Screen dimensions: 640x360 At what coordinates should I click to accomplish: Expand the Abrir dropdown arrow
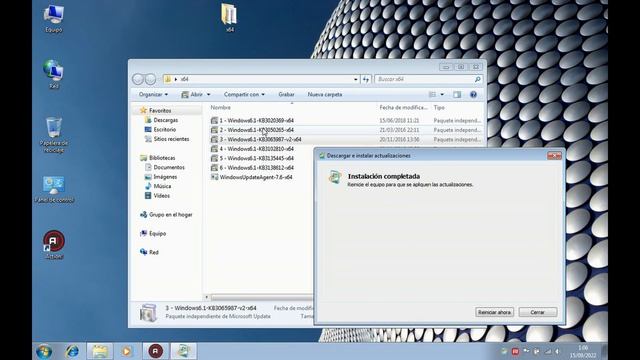[208, 95]
